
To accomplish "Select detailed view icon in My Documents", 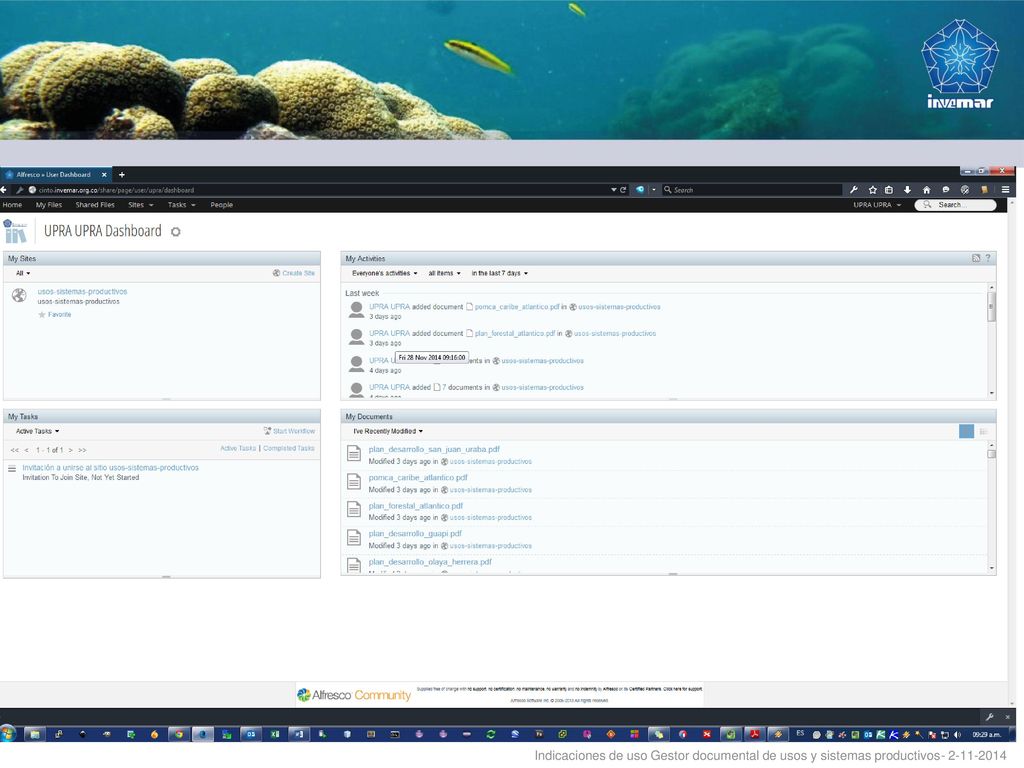I will (x=983, y=431).
